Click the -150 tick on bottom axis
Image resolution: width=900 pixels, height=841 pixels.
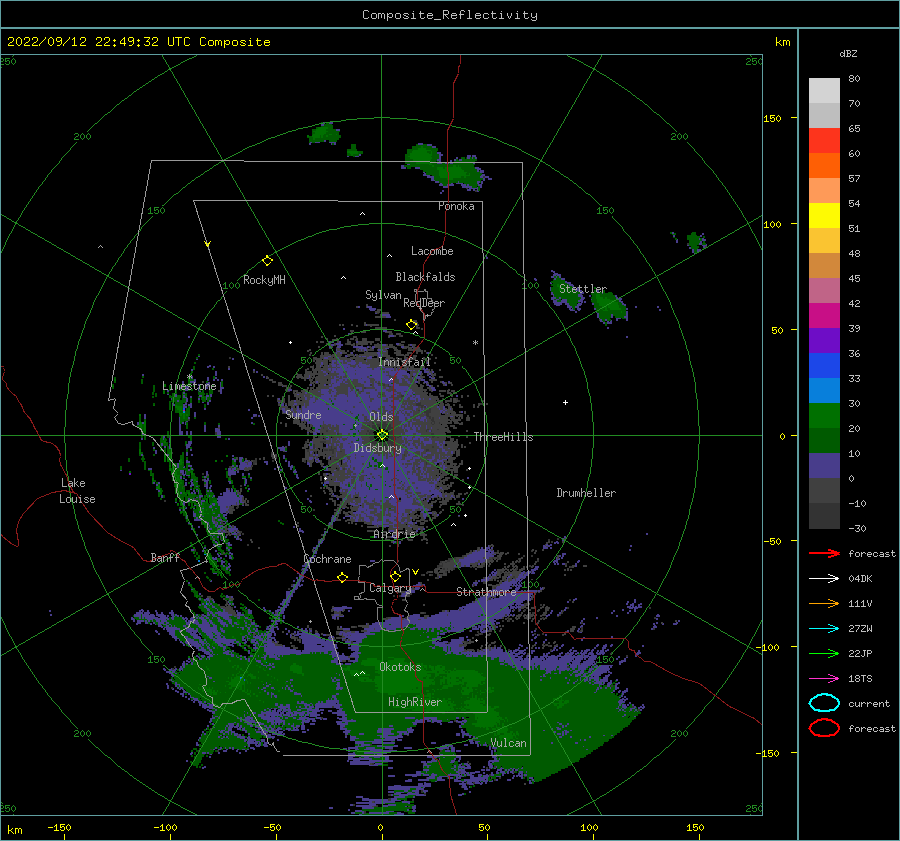click(x=59, y=827)
